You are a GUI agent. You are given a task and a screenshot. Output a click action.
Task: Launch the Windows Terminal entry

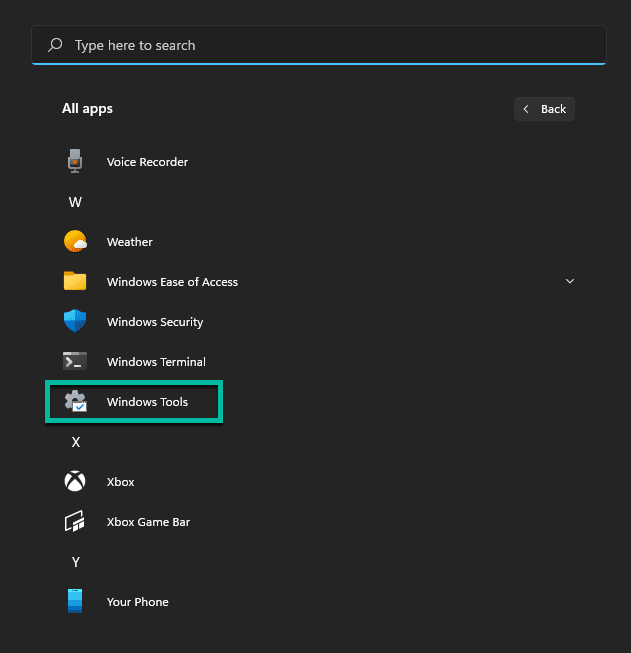pos(156,362)
